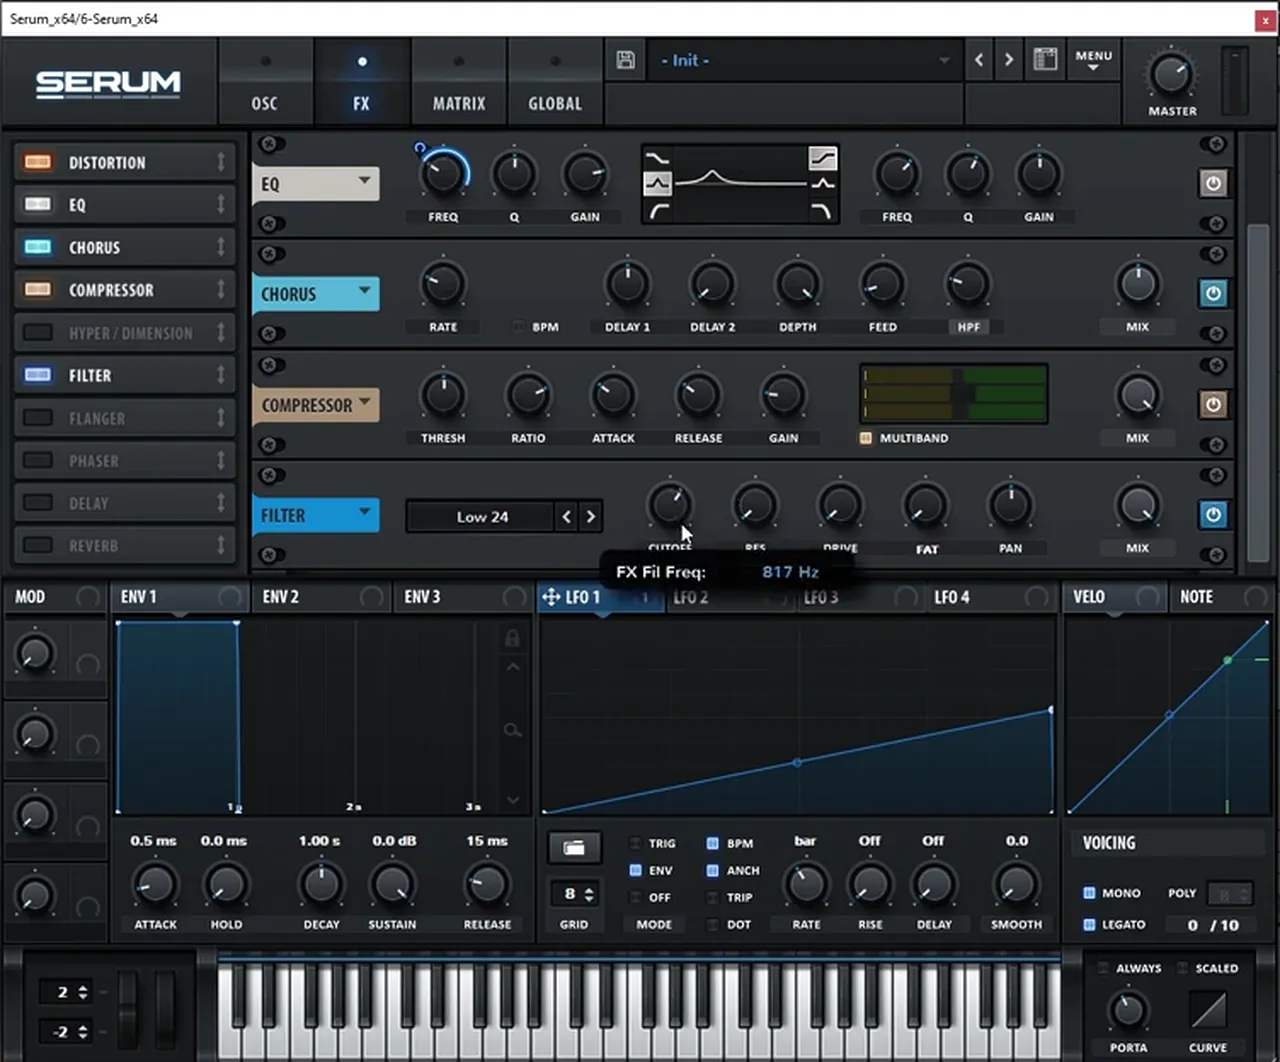Select the ENV 2 tab
The width and height of the screenshot is (1280, 1062).
pos(319,597)
